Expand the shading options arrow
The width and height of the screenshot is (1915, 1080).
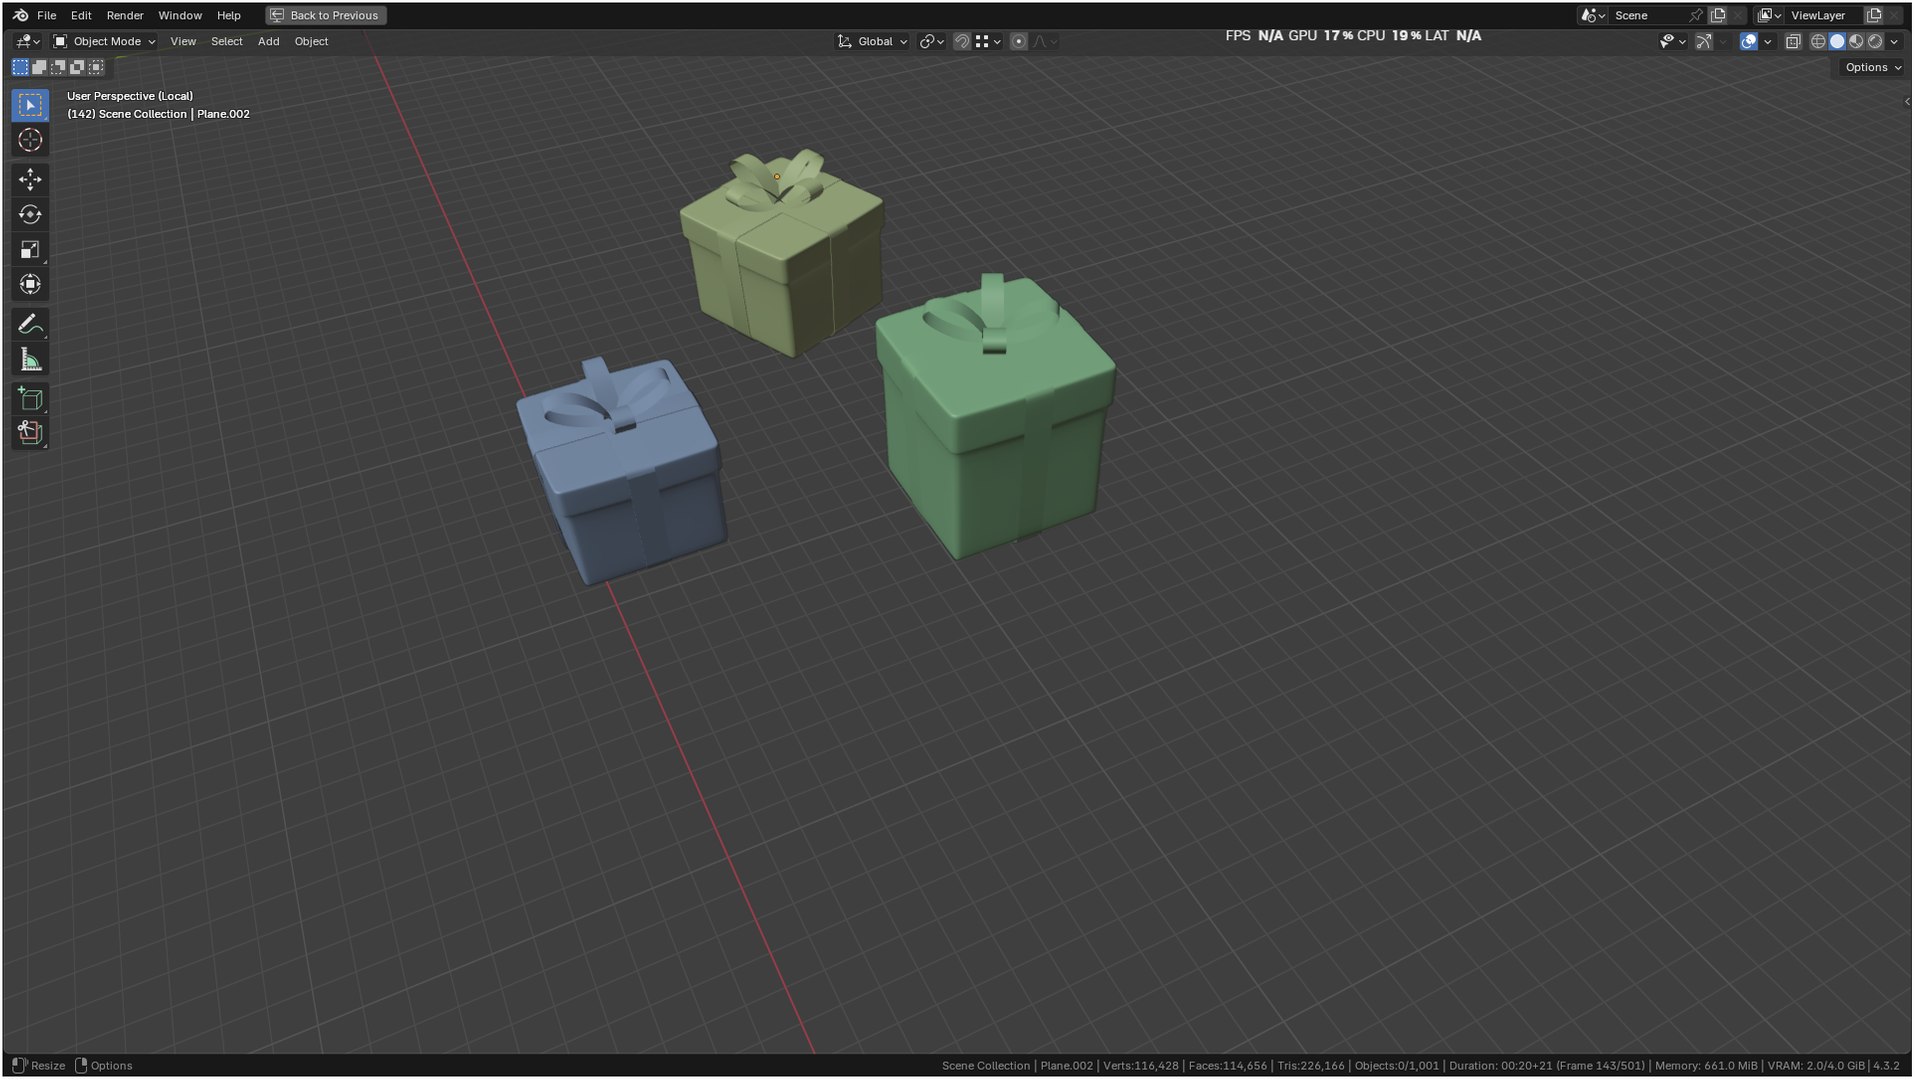pos(1894,42)
